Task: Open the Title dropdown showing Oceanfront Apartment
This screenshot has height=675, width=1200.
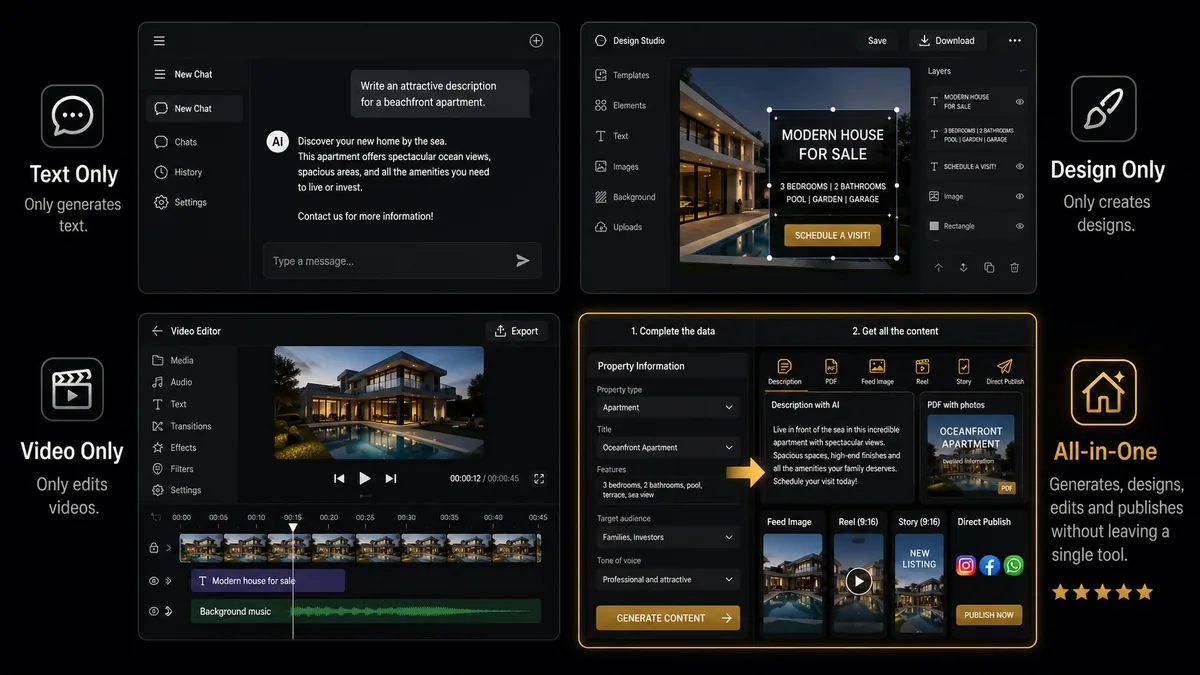Action: (668, 447)
